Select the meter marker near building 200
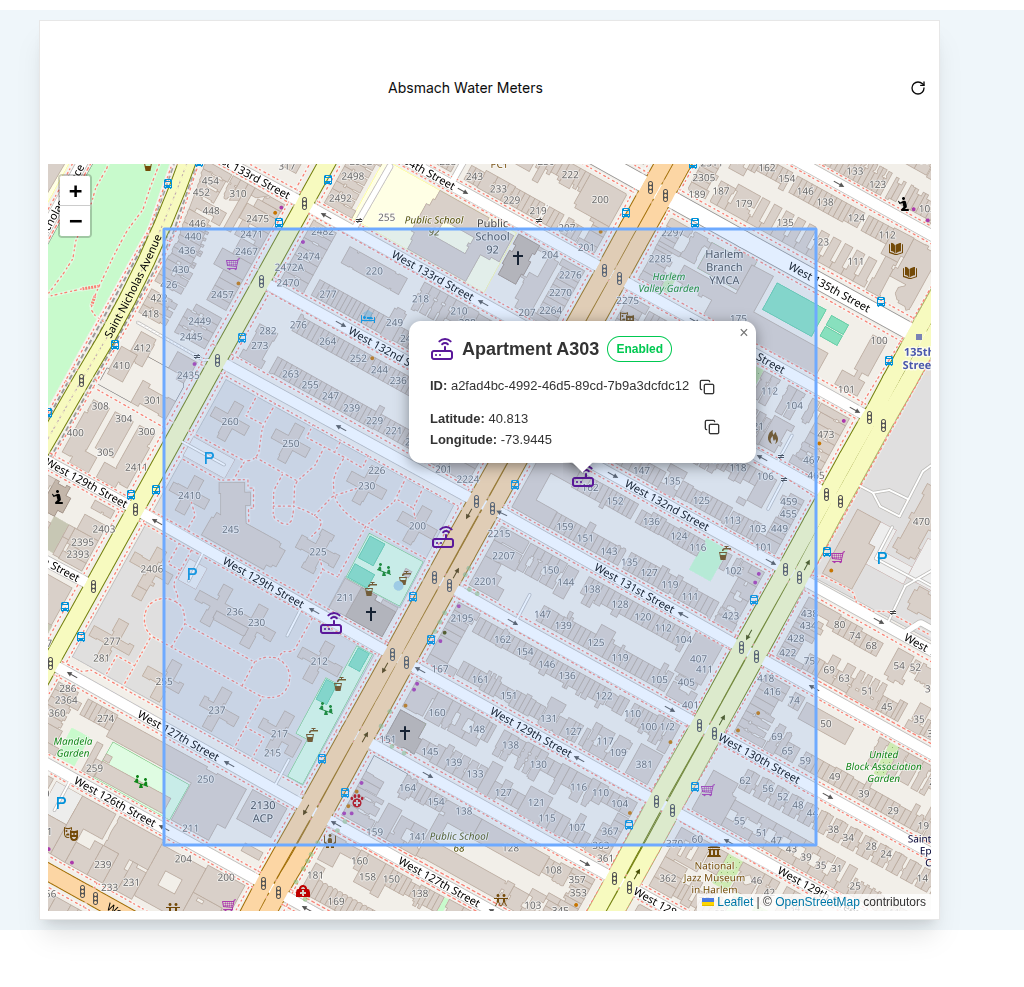 (443, 539)
